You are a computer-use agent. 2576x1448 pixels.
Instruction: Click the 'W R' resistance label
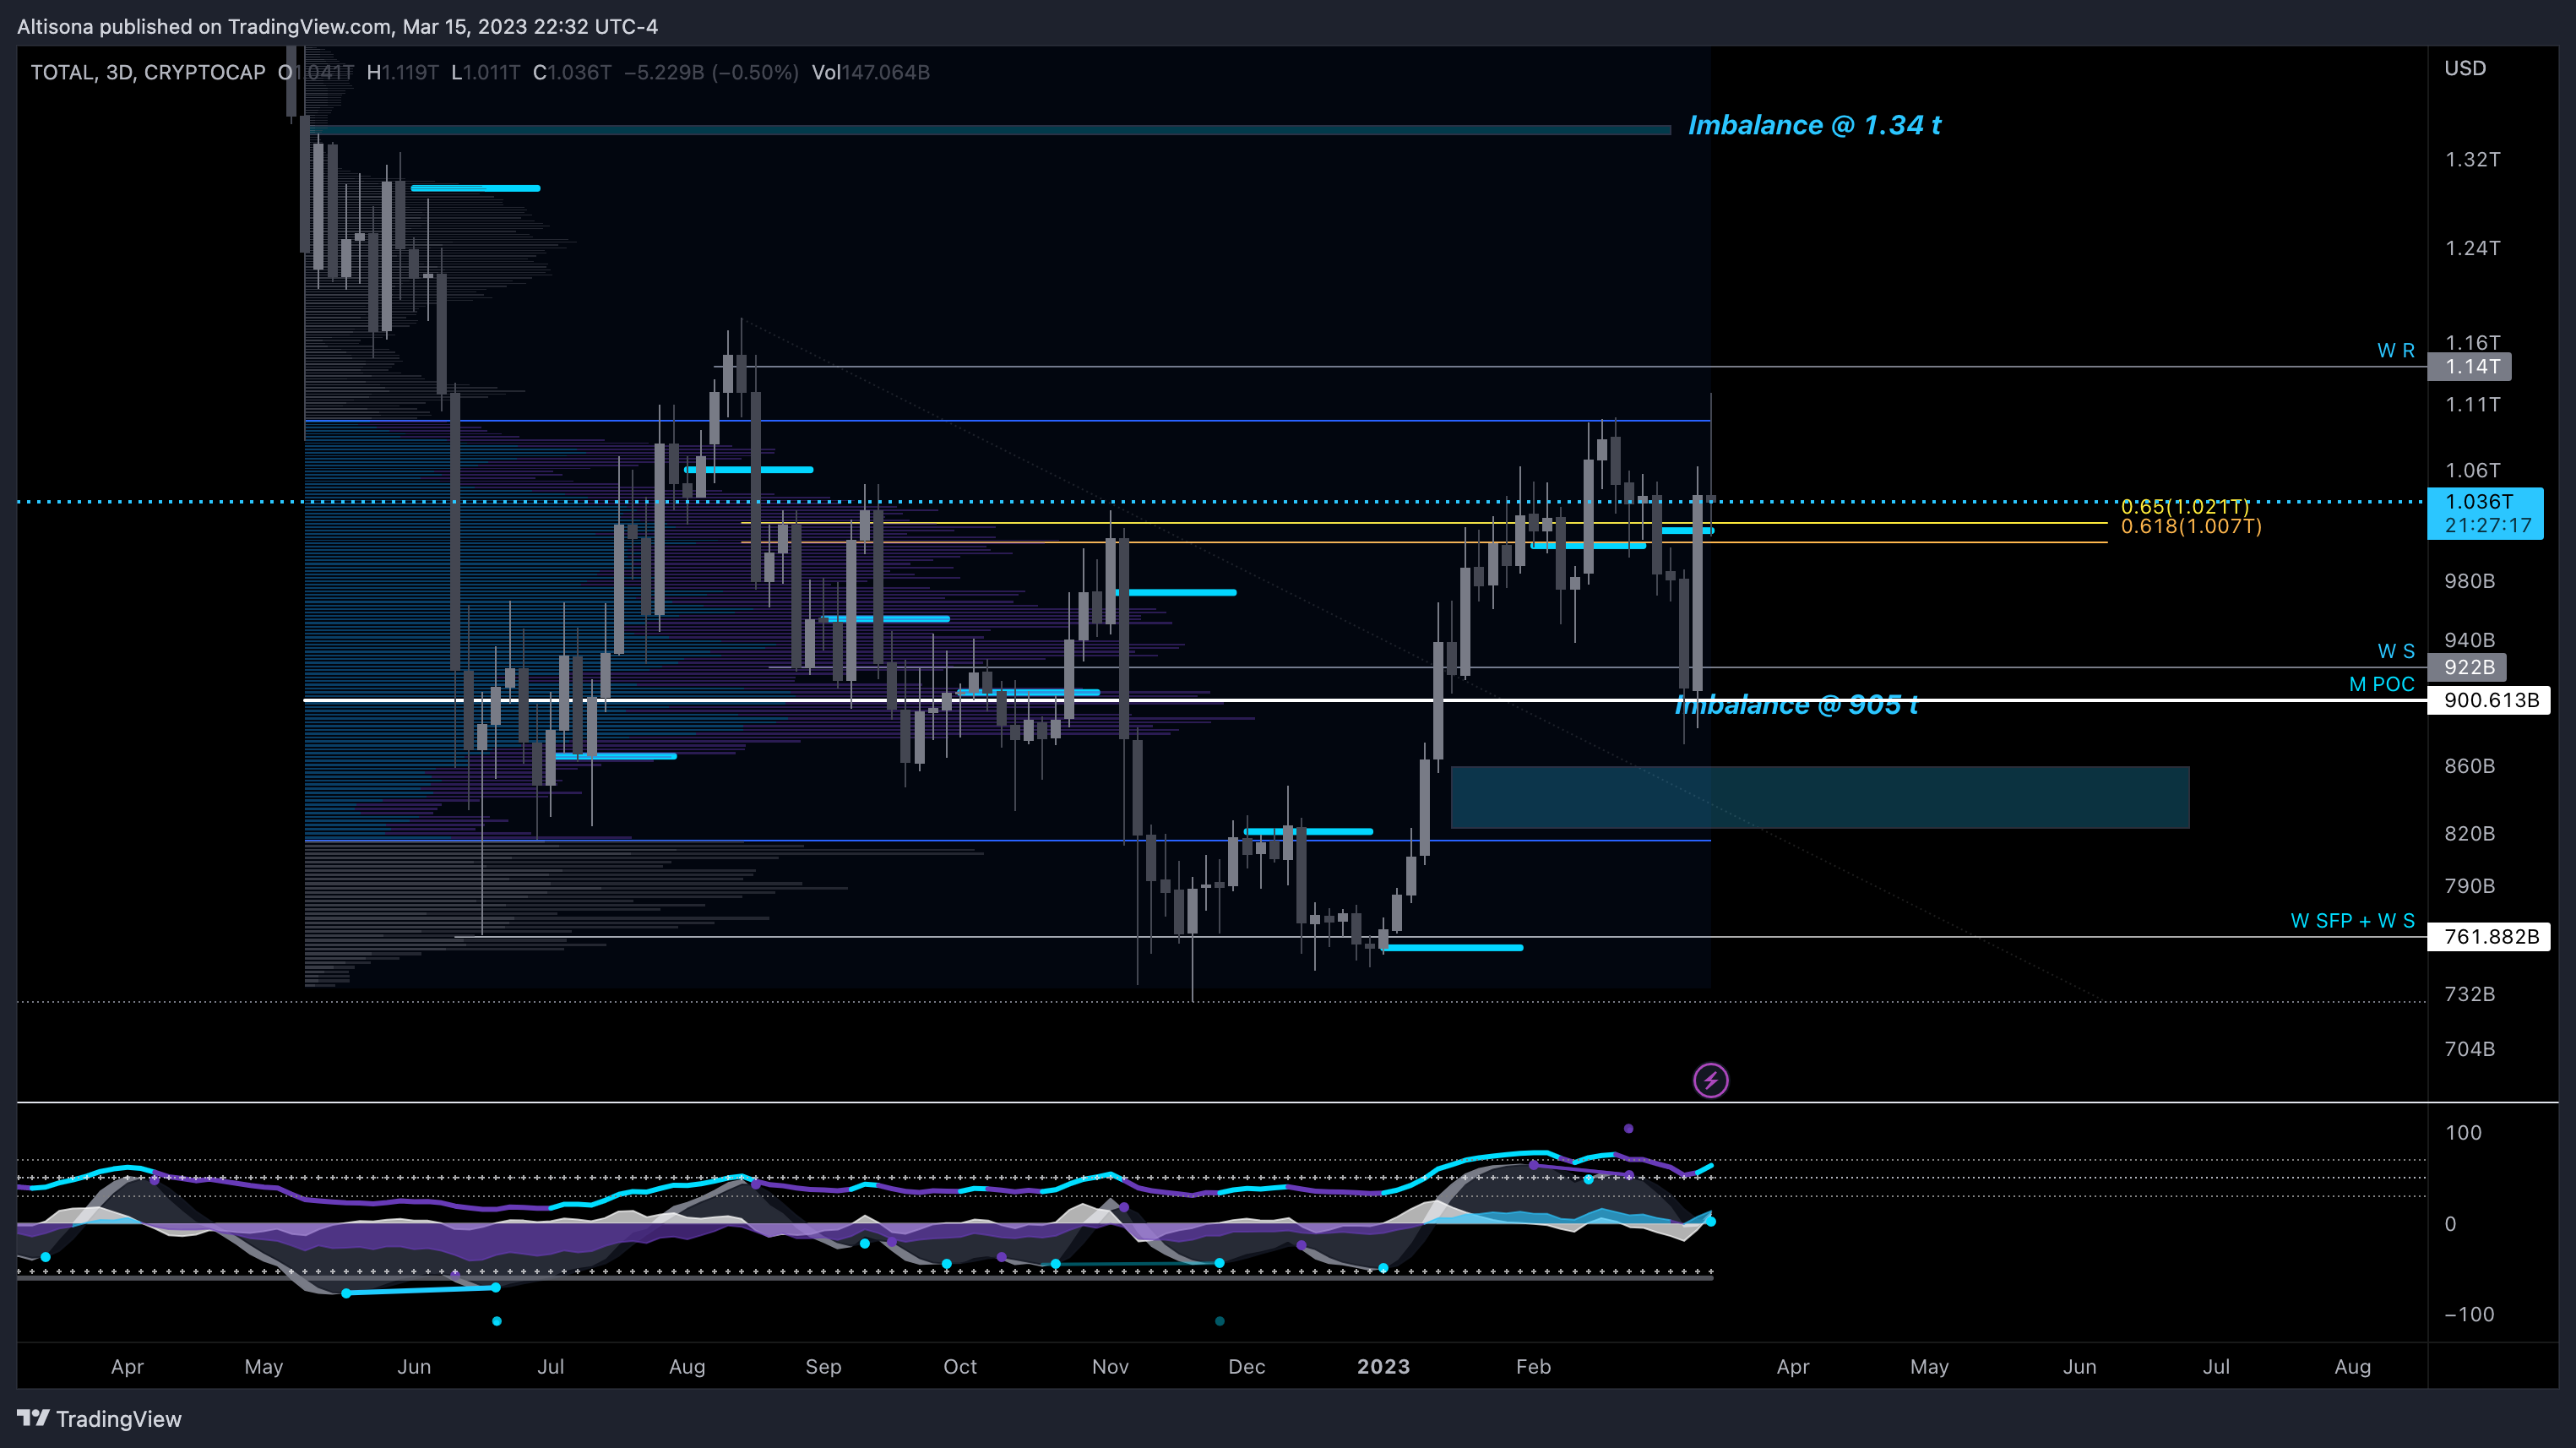click(2396, 351)
